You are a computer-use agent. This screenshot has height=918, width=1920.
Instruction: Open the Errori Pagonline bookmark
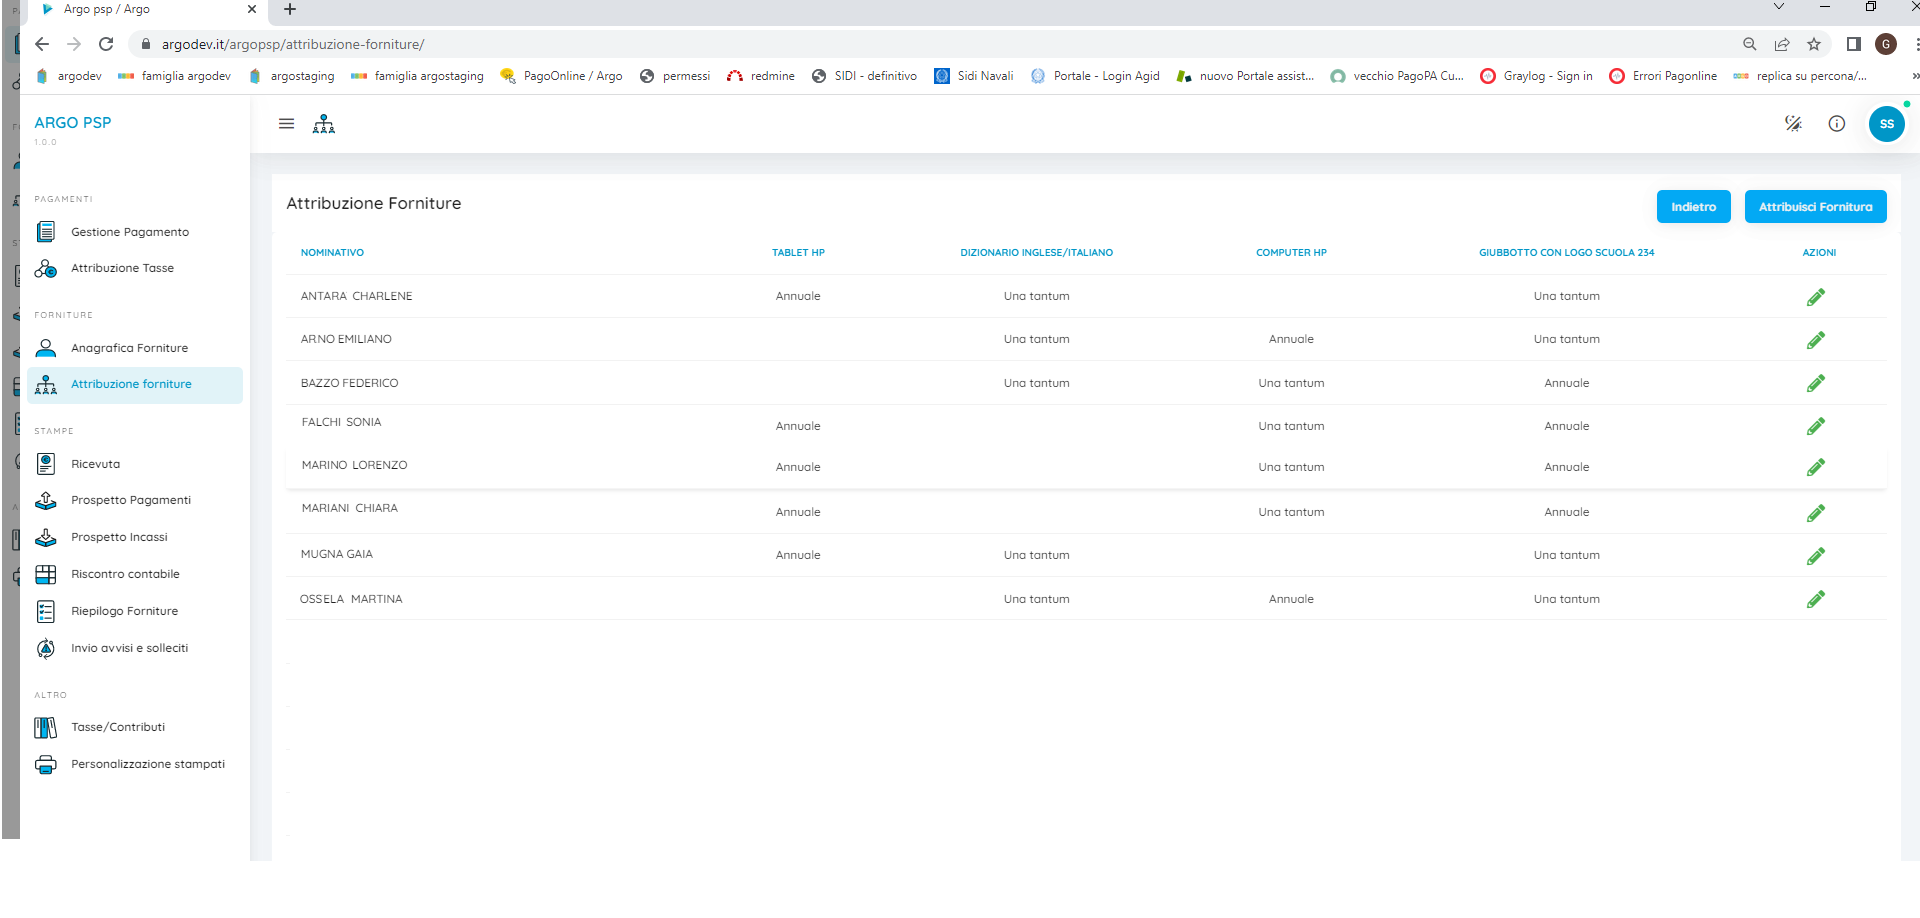1663,76
